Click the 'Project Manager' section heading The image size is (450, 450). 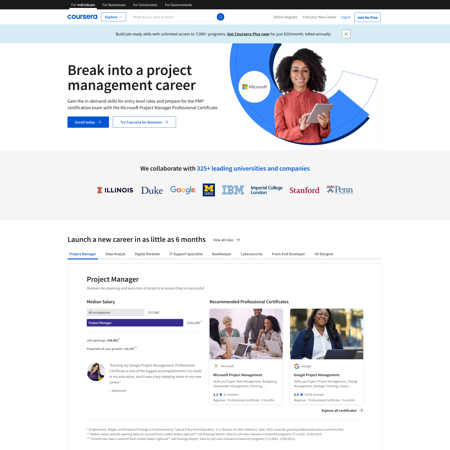[x=113, y=279]
